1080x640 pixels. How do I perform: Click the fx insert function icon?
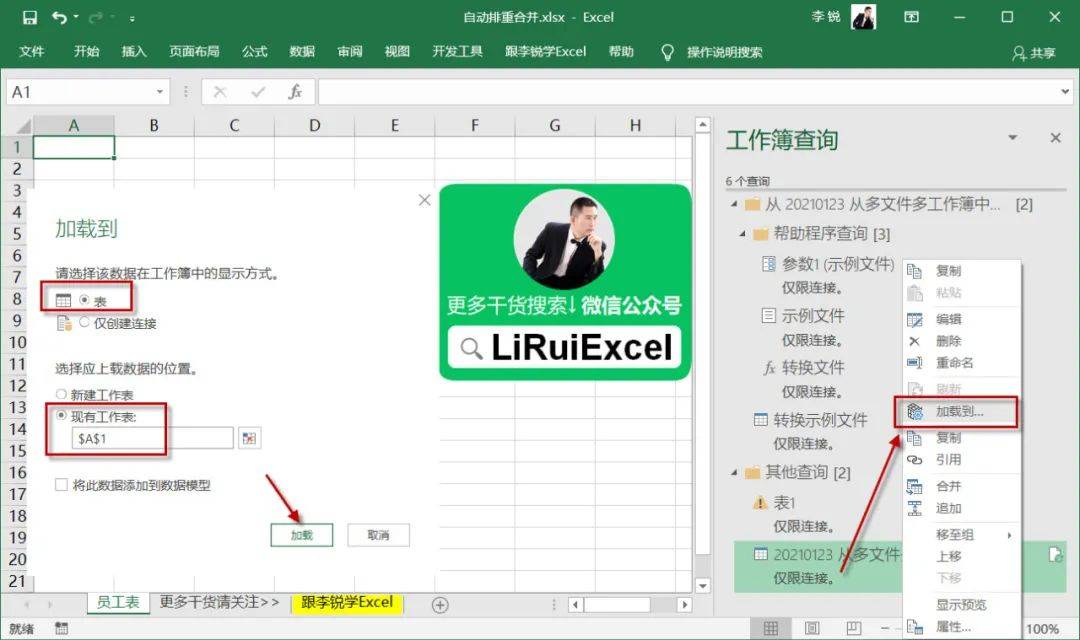(x=295, y=92)
